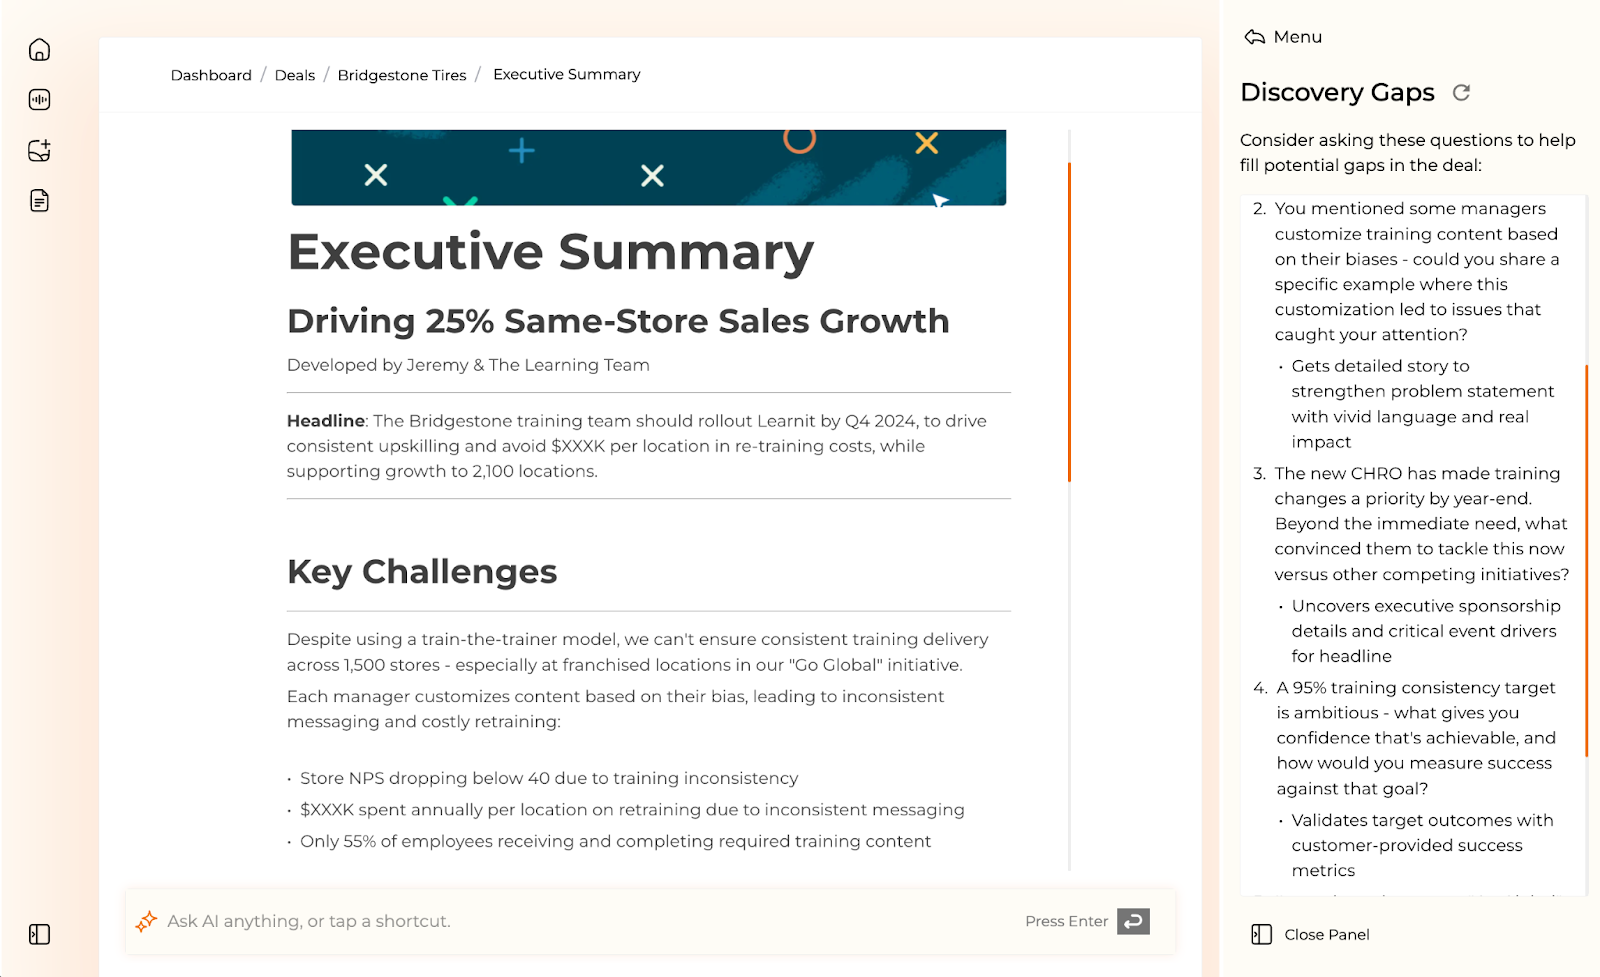This screenshot has width=1600, height=977.
Task: Open the audio recordings icon in sidebar
Action: click(40, 100)
